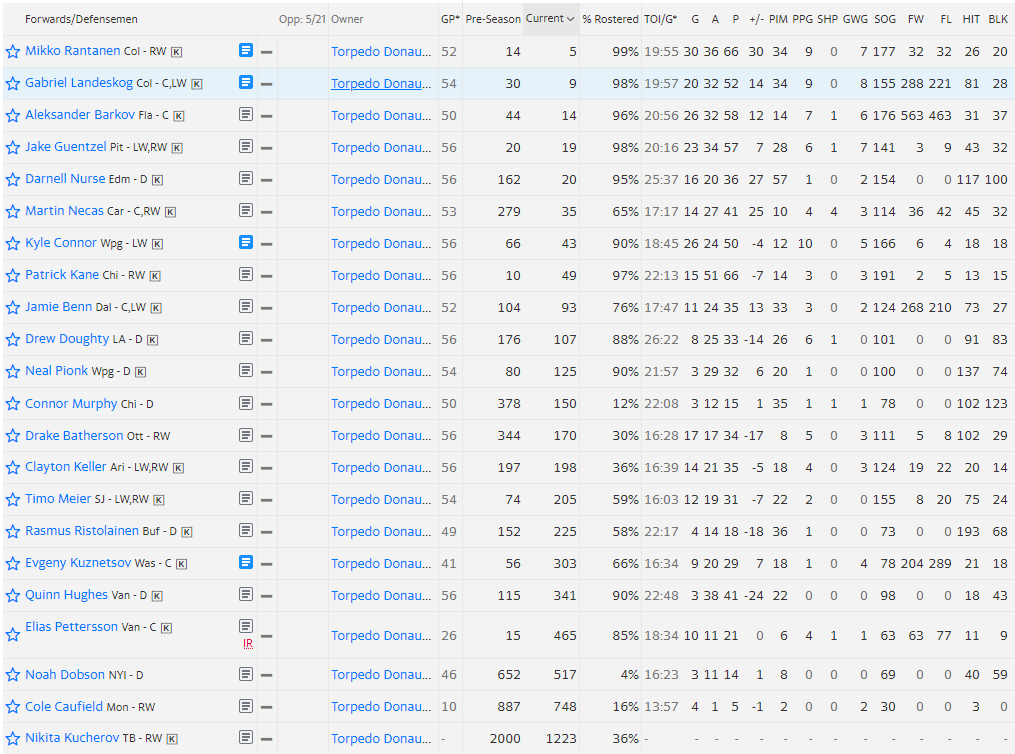The width and height of the screenshot is (1015, 754).
Task: Open the Torpedo Donau owner link for Gabriel Landeskog
Action: coord(381,83)
